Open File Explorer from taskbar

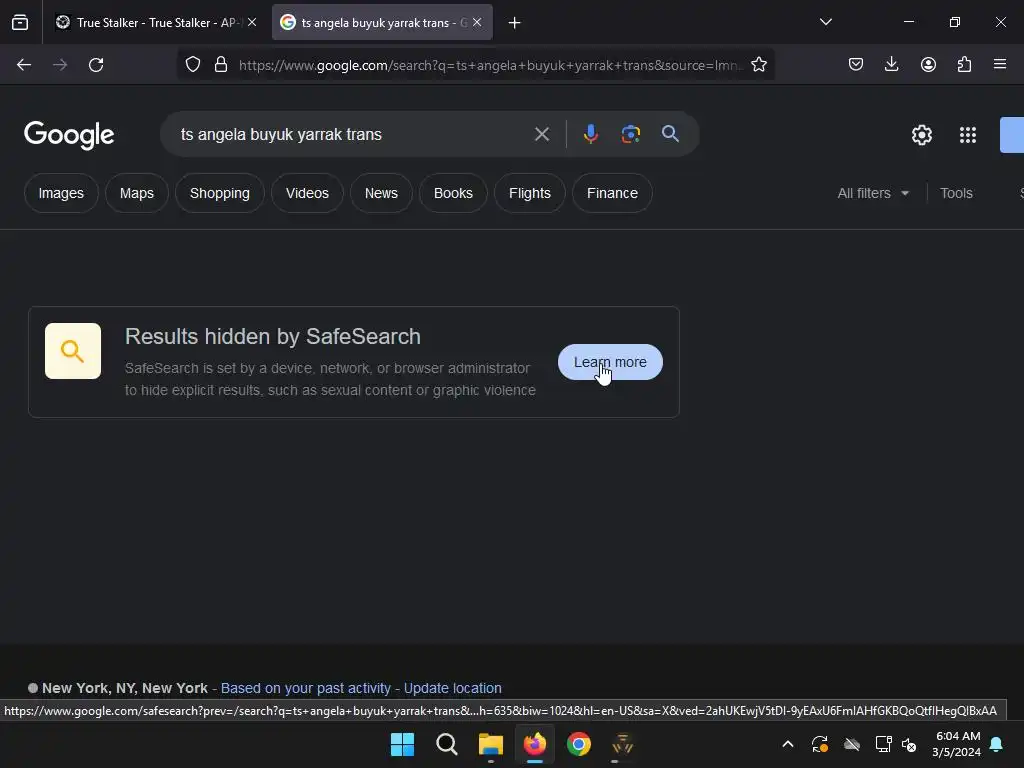(x=490, y=744)
